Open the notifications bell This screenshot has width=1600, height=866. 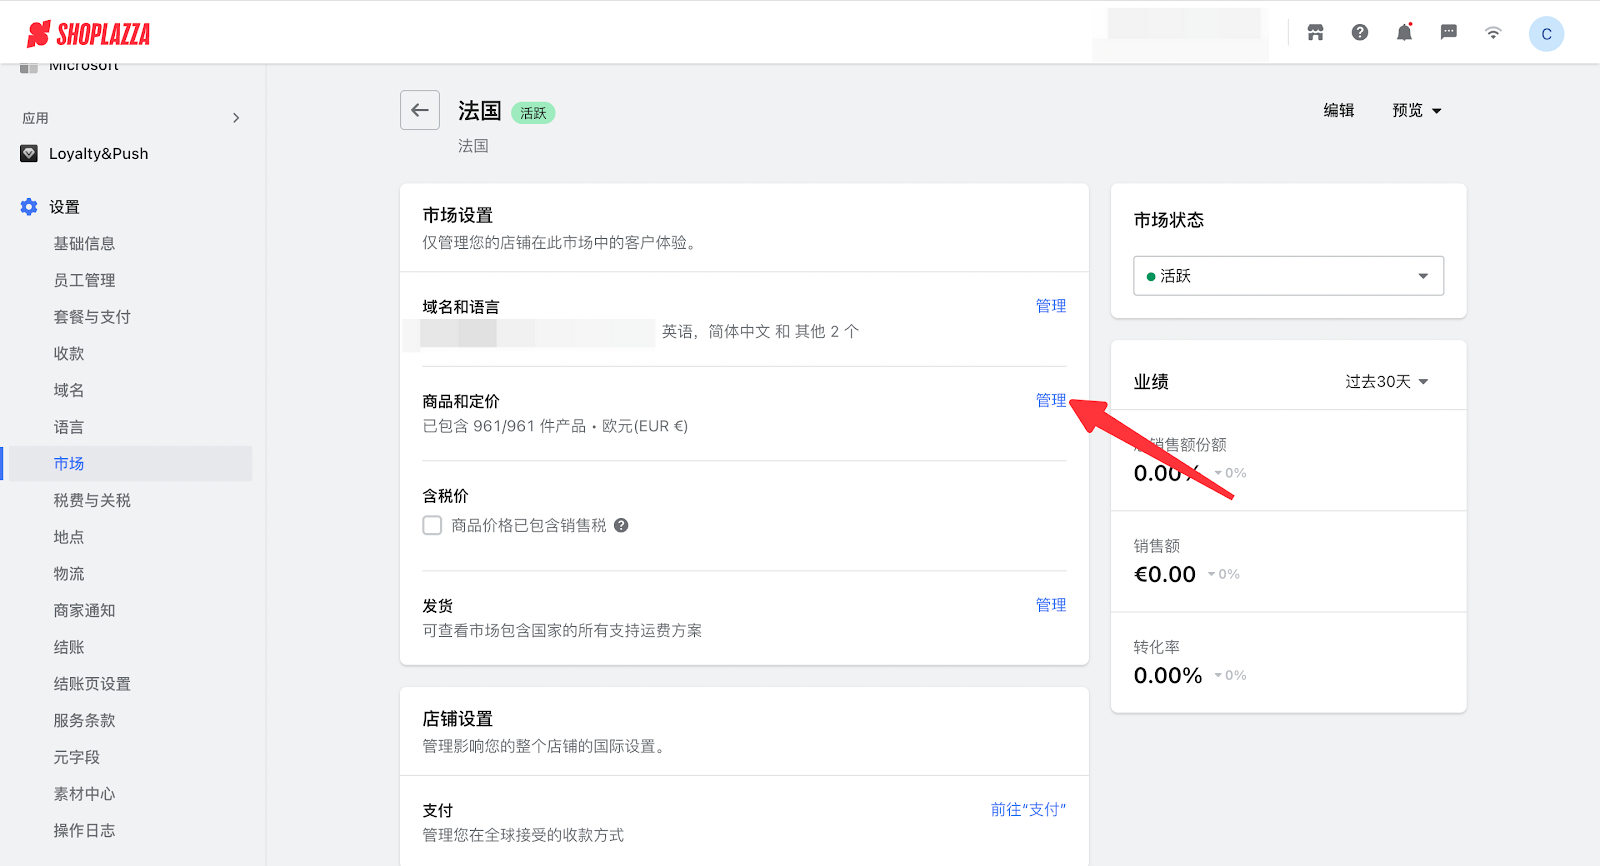(x=1404, y=33)
